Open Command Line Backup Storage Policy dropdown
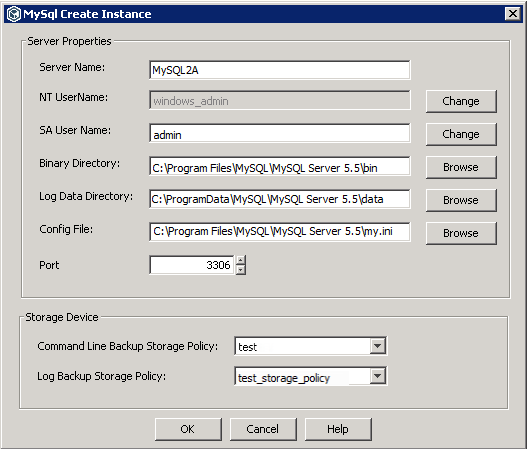The height and width of the screenshot is (449, 527). (377, 346)
